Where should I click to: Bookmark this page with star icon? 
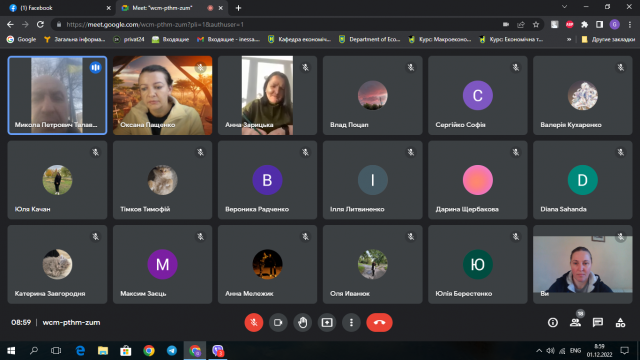pyautogui.click(x=536, y=24)
